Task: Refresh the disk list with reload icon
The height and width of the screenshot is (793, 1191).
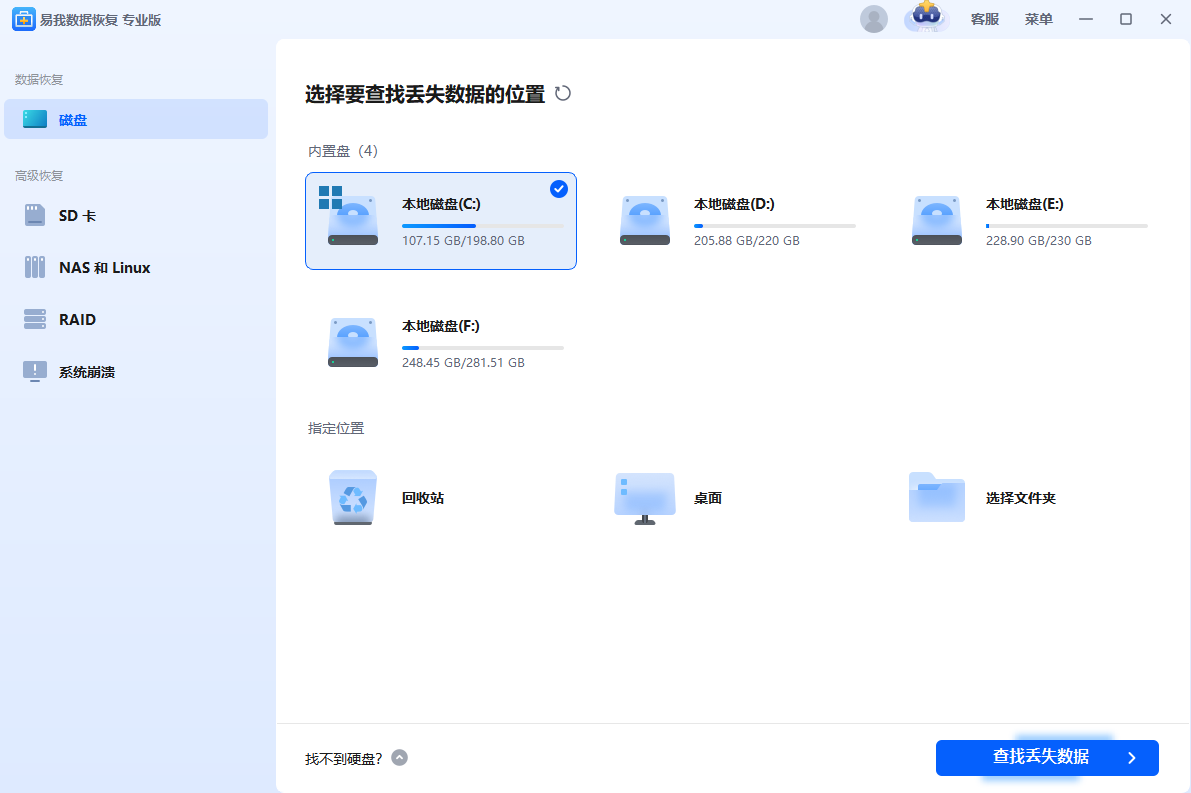Action: (x=563, y=93)
